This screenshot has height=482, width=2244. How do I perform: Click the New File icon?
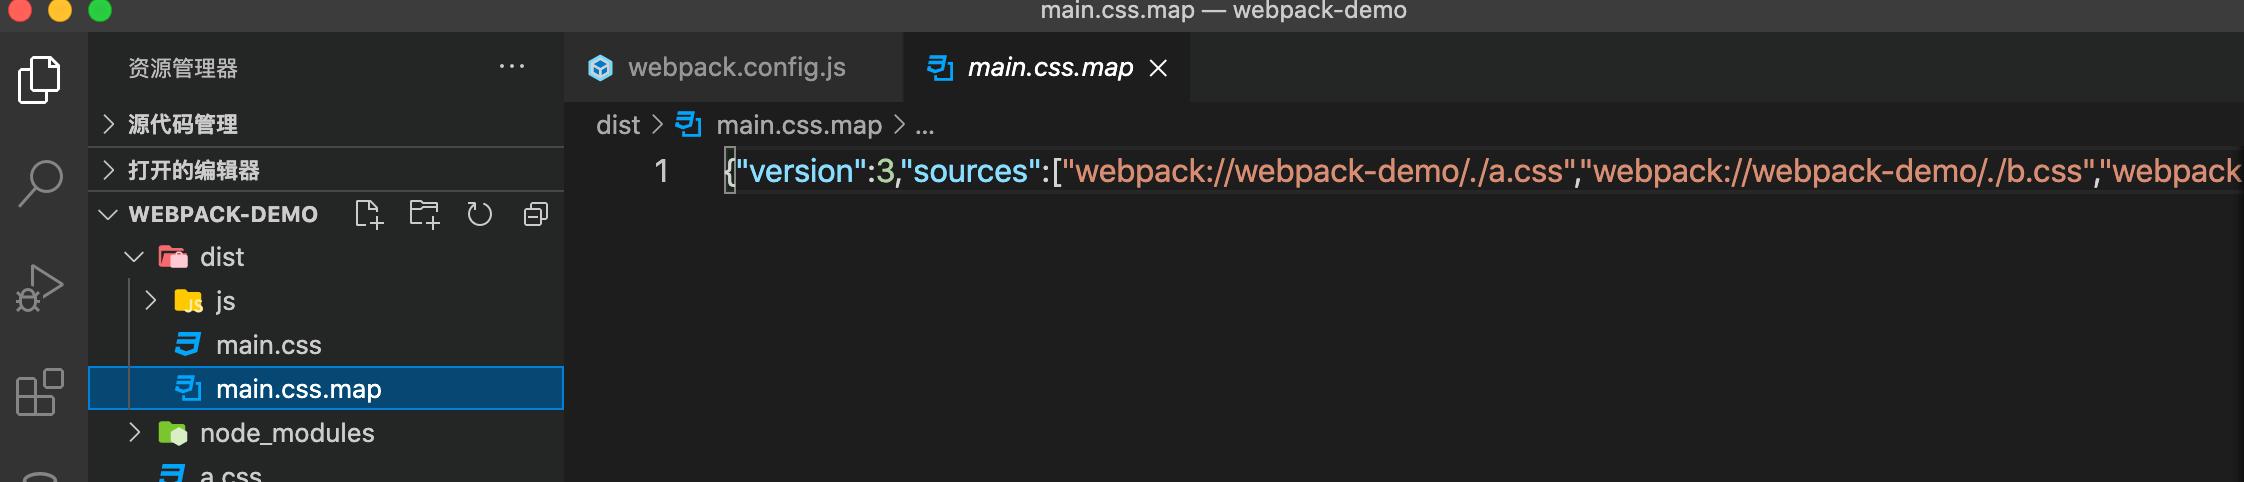[x=369, y=214]
